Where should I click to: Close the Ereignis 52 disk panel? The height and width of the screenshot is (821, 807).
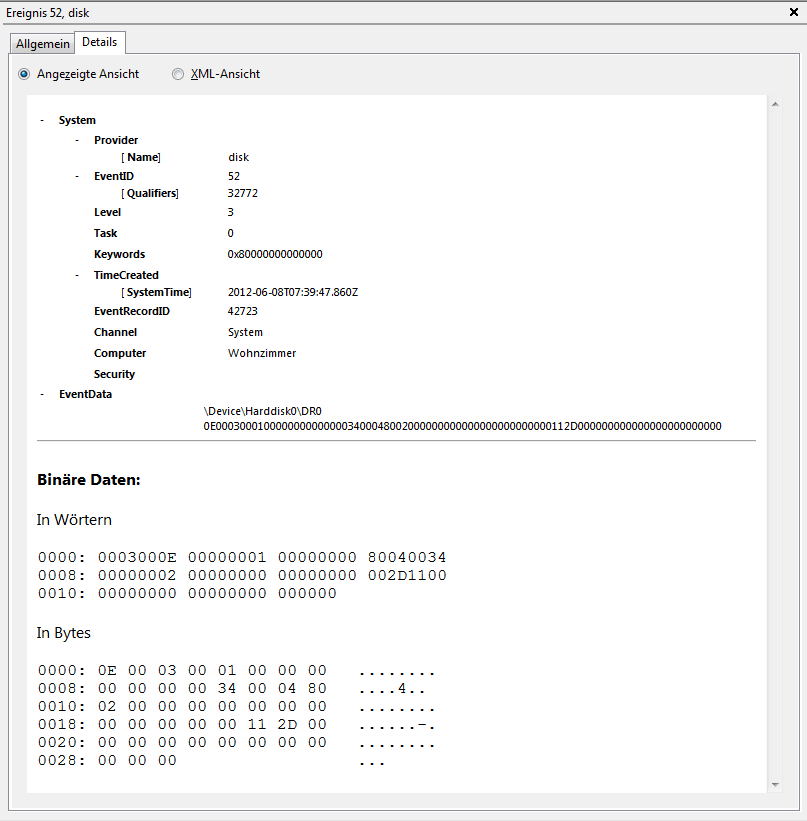793,12
